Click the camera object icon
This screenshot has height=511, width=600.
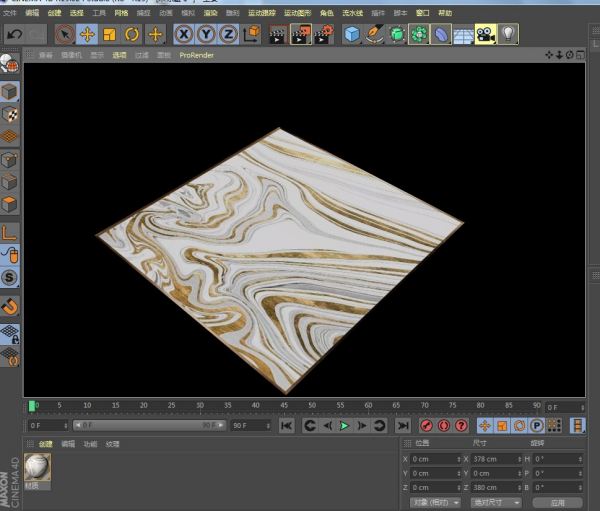[485, 34]
